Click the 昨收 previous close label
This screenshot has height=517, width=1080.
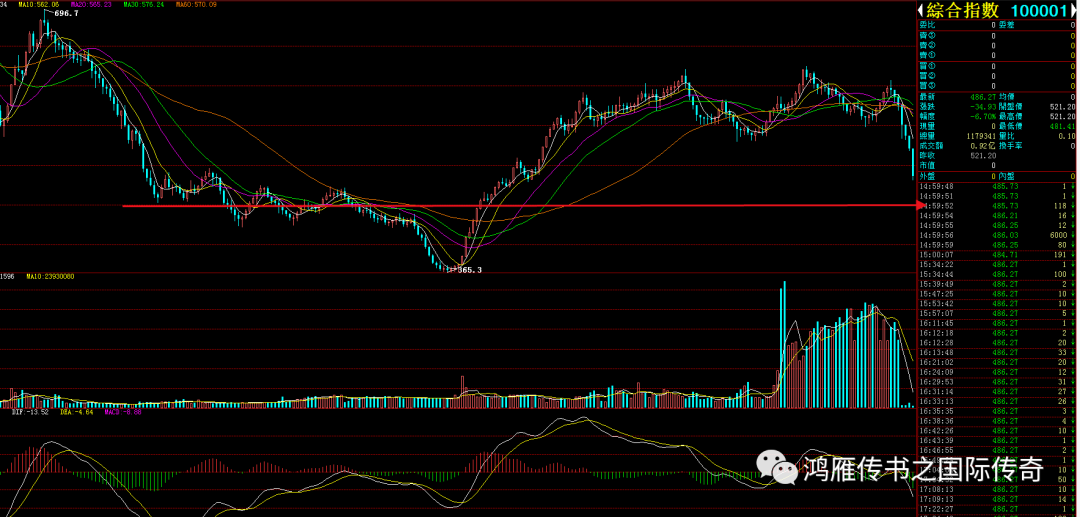pyautogui.click(x=928, y=156)
